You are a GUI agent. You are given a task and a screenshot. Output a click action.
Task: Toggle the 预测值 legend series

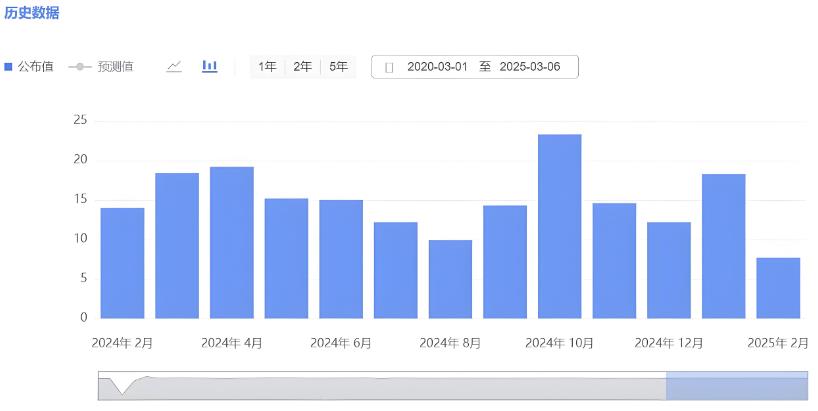point(100,67)
